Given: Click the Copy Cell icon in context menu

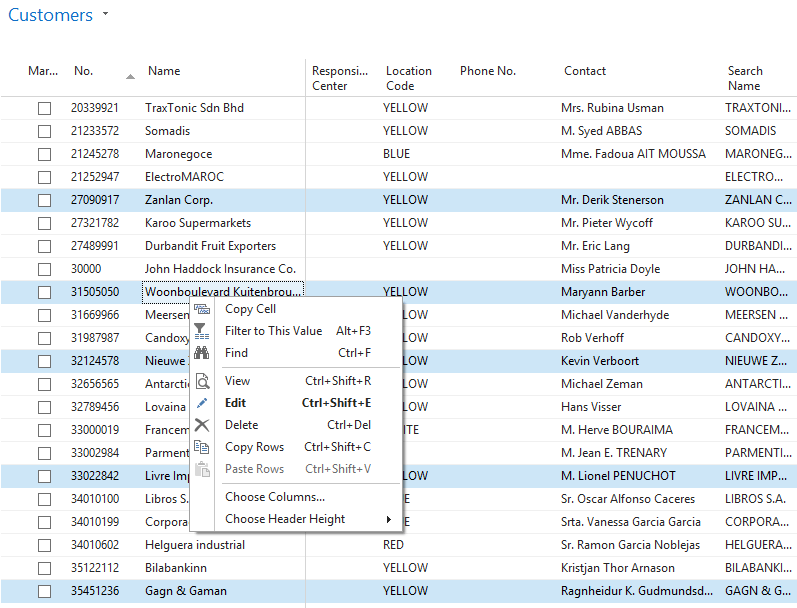Looking at the screenshot, I should point(202,309).
